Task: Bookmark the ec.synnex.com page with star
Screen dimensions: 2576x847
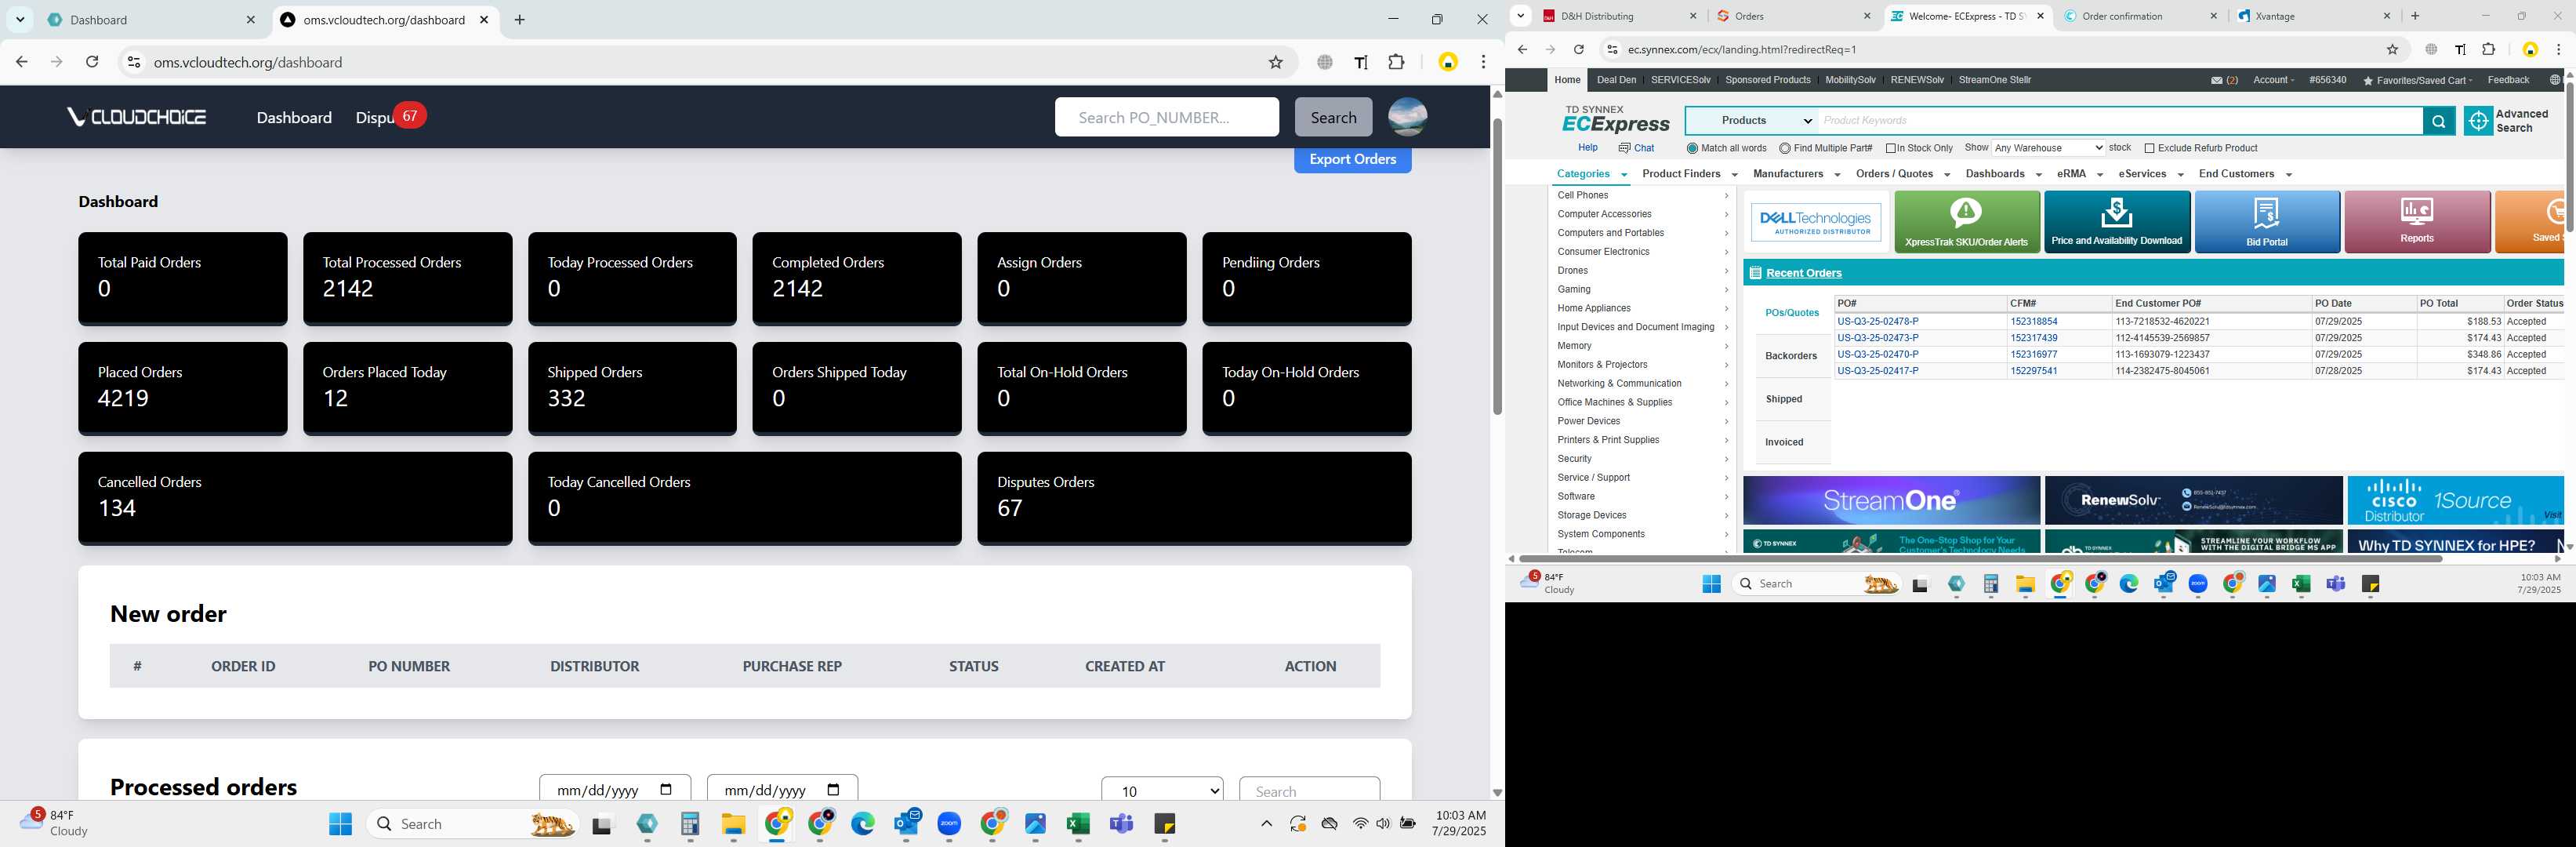Action: 2392,49
